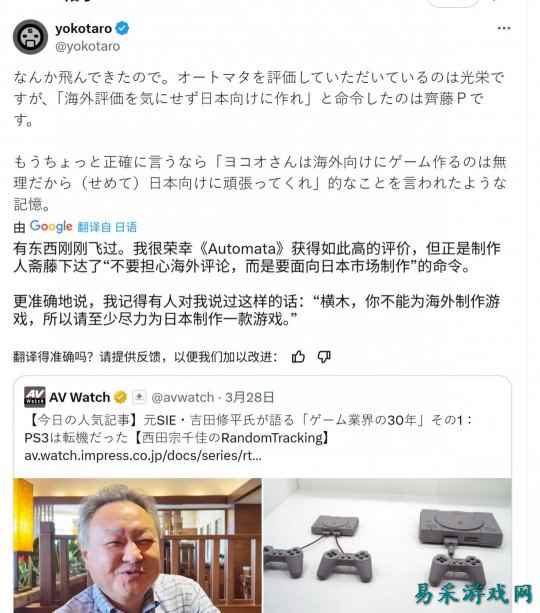Image resolution: width=540 pixels, height=613 pixels.
Task: Click the original Japanese tweet text
Action: 260,141
